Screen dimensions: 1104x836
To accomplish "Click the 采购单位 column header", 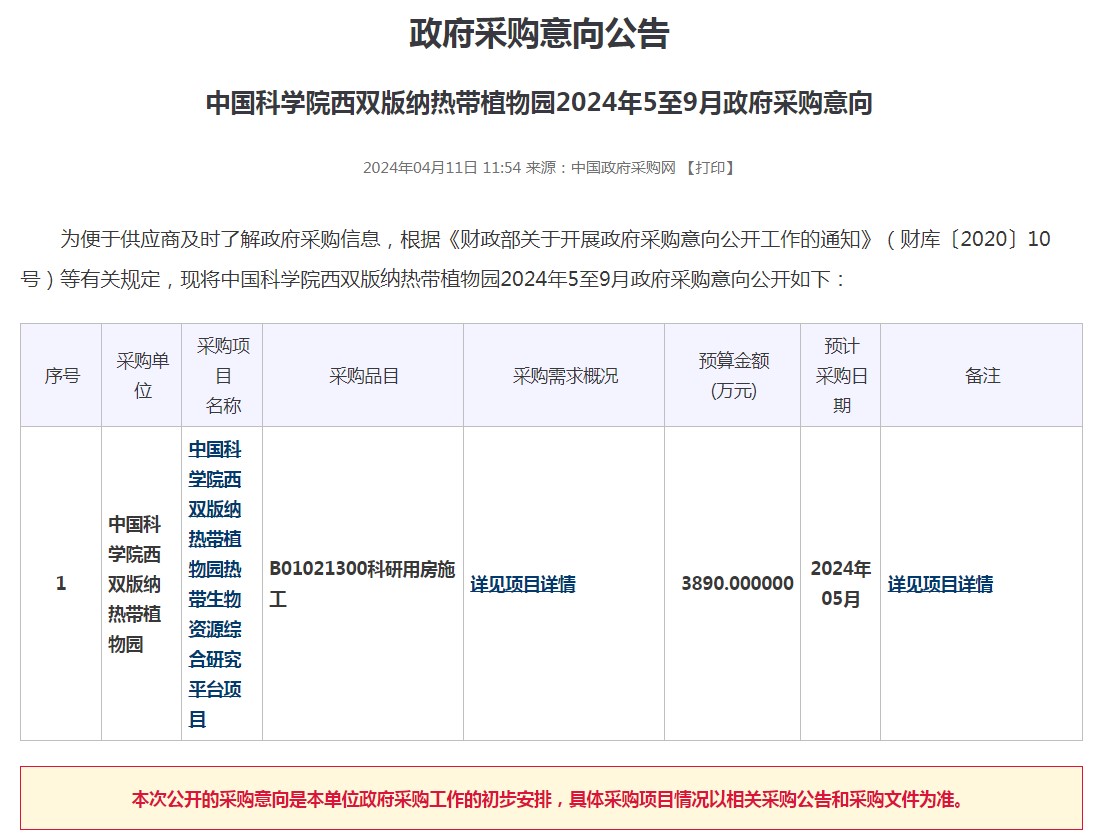I will pos(142,376).
